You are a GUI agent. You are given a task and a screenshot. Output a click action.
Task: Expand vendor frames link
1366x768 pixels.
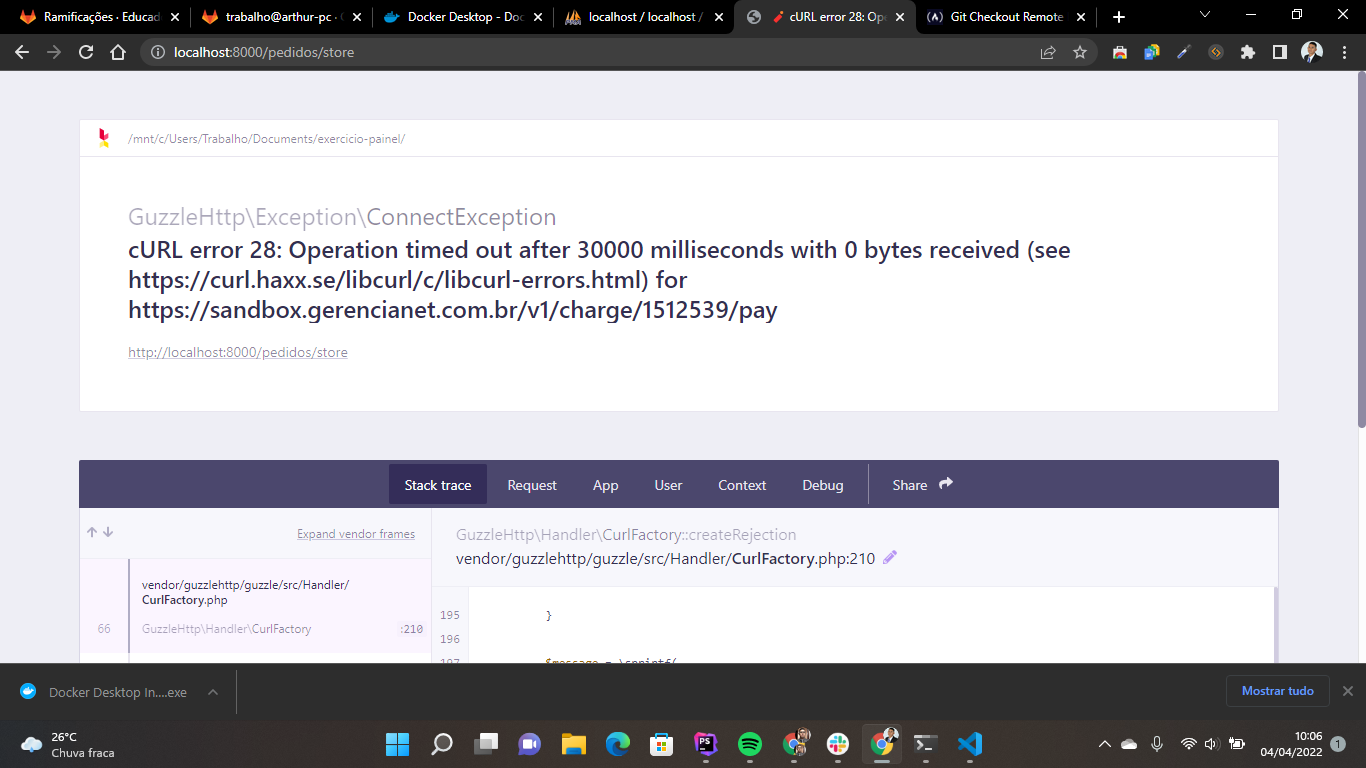point(356,534)
